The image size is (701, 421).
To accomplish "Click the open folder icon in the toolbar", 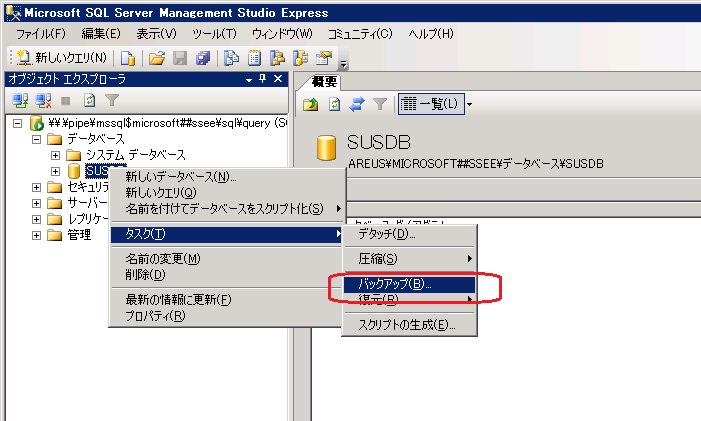I will point(157,58).
